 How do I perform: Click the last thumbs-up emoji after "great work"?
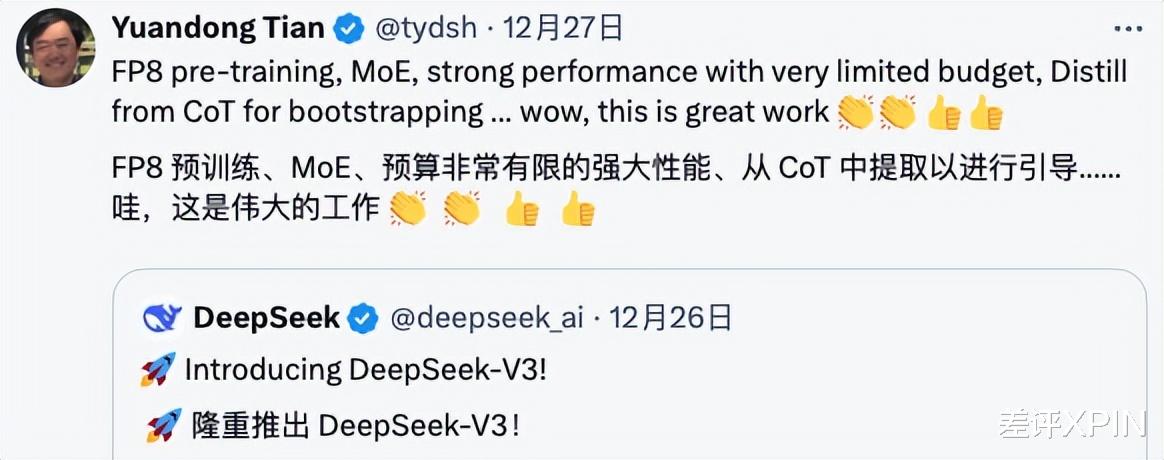coord(987,114)
